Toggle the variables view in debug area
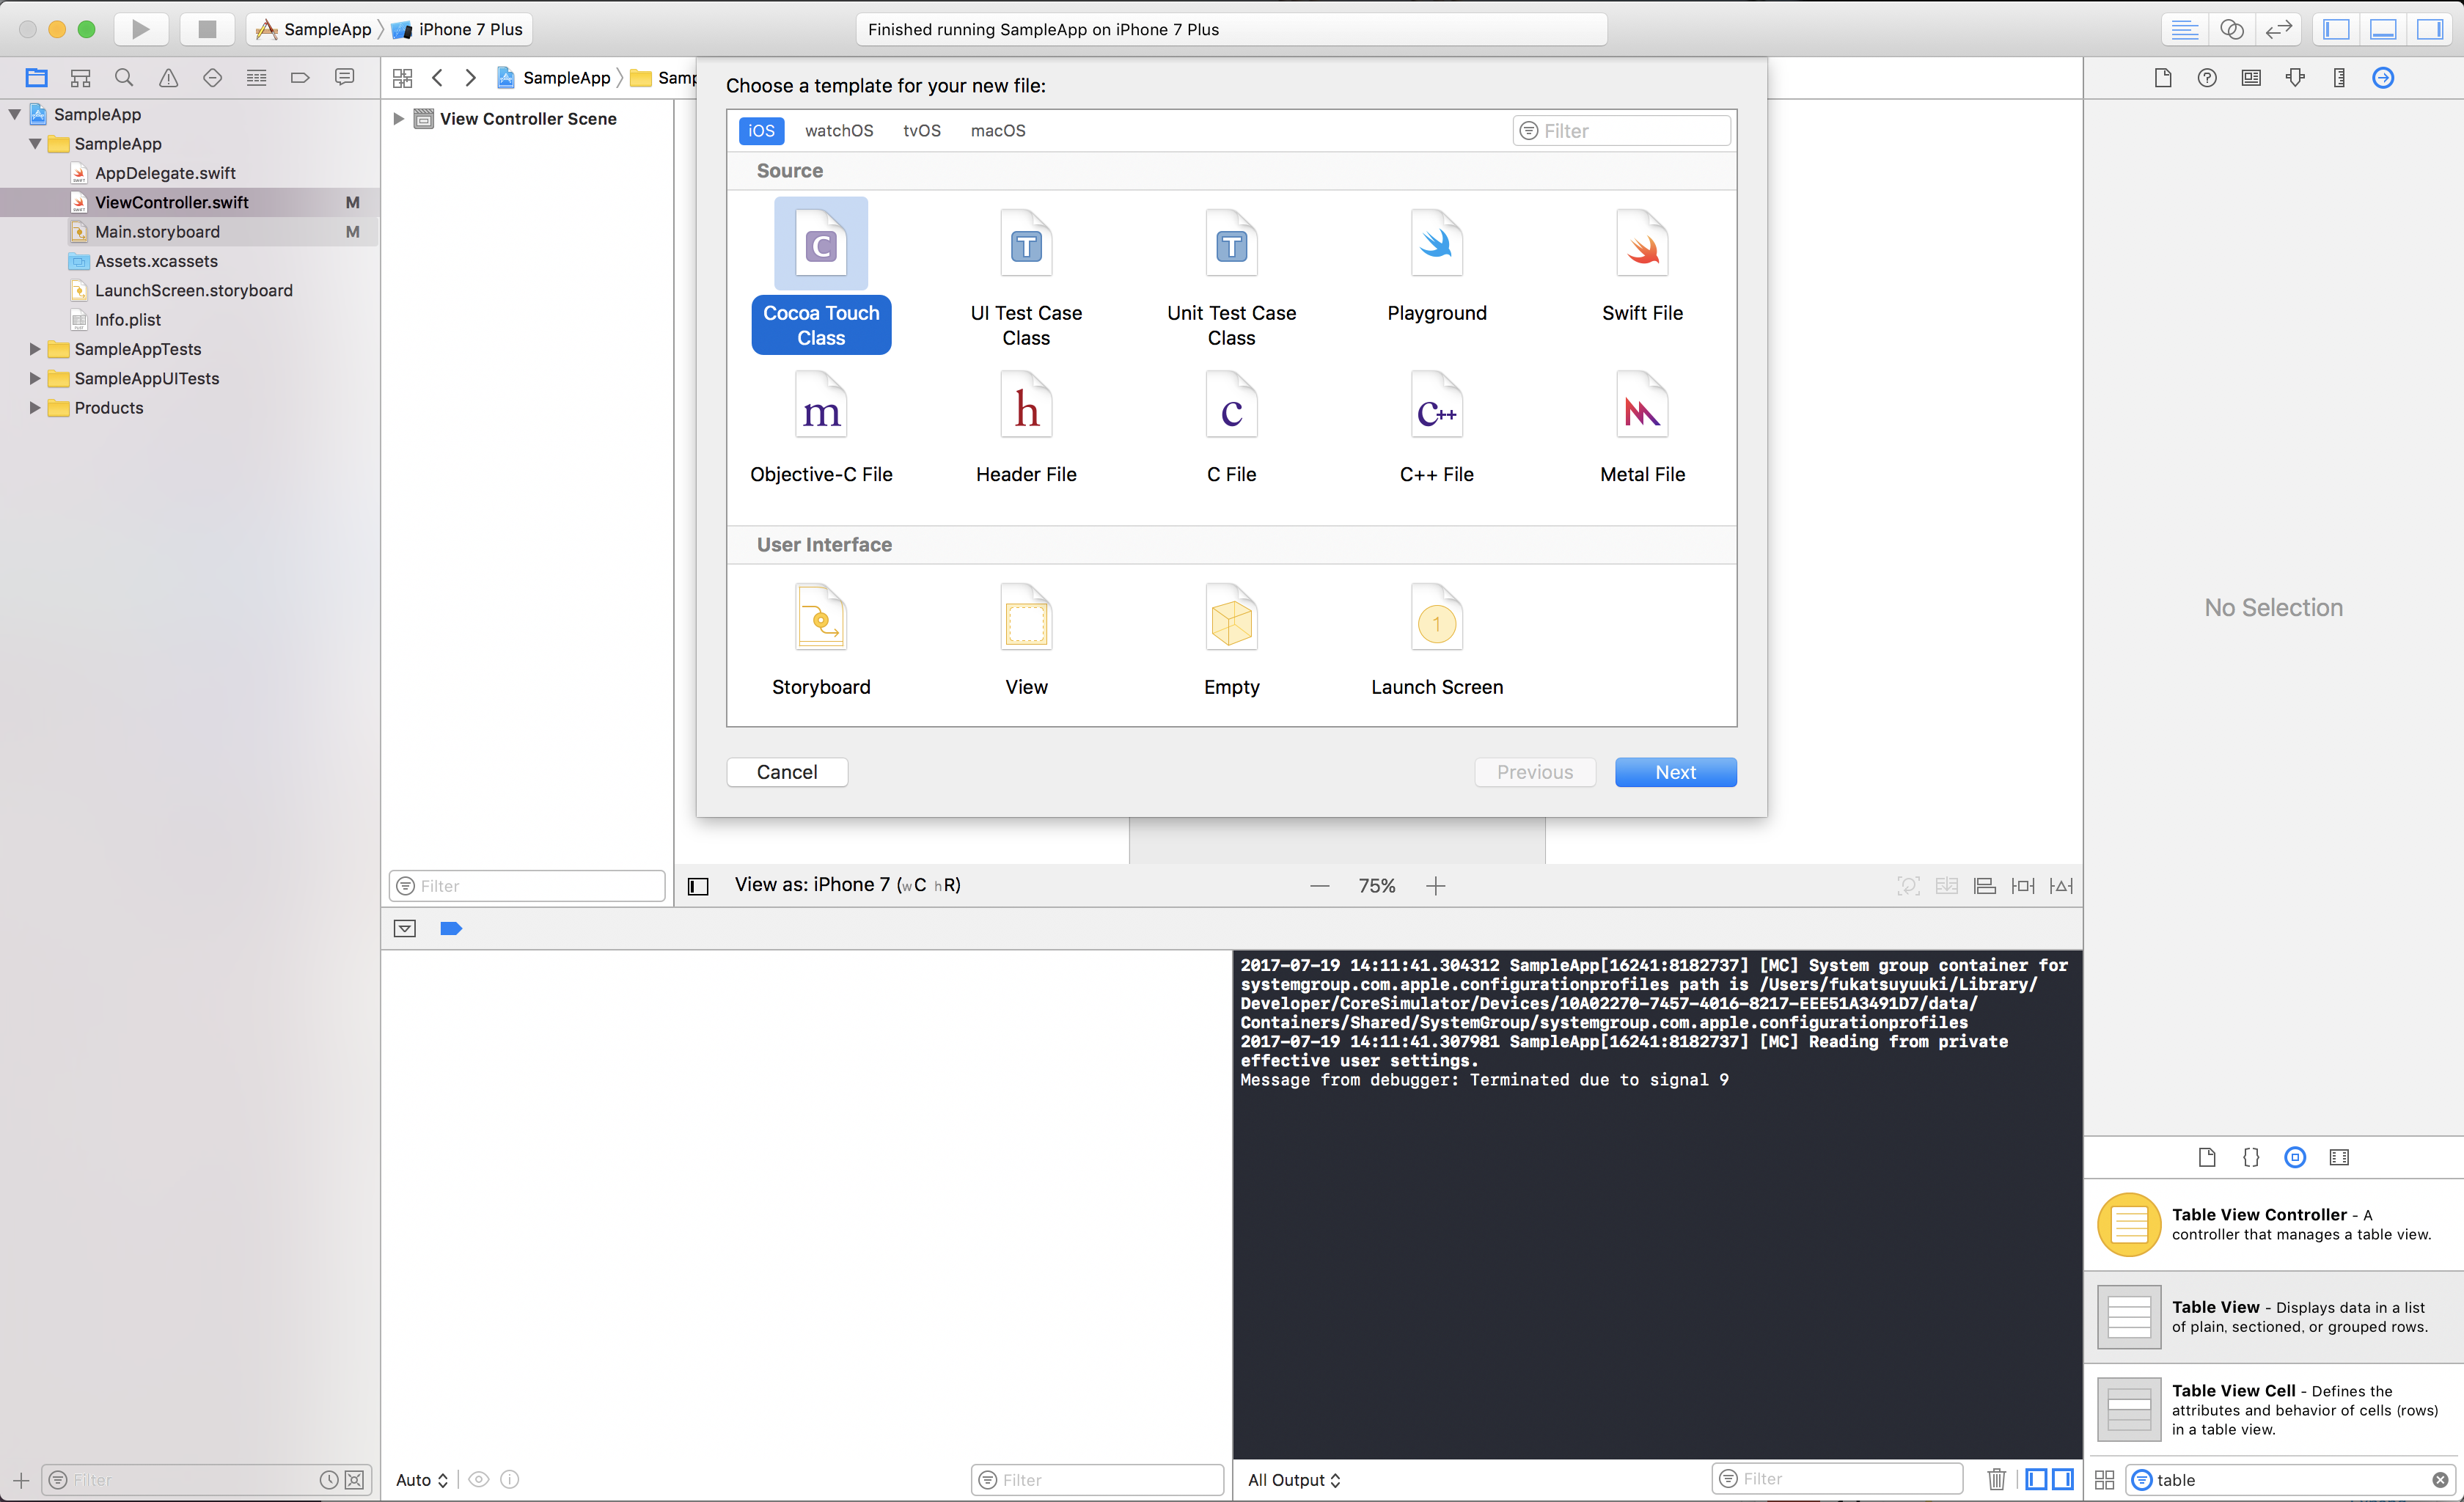2464x1502 pixels. coord(2036,1479)
